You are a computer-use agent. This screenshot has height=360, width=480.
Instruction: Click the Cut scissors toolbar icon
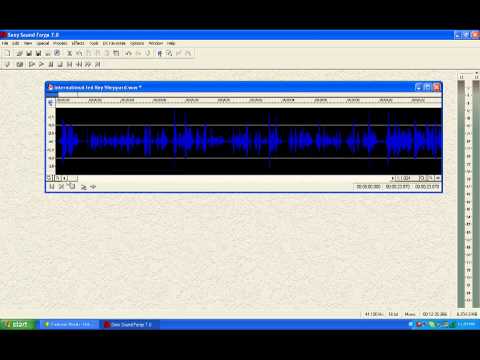(69, 53)
